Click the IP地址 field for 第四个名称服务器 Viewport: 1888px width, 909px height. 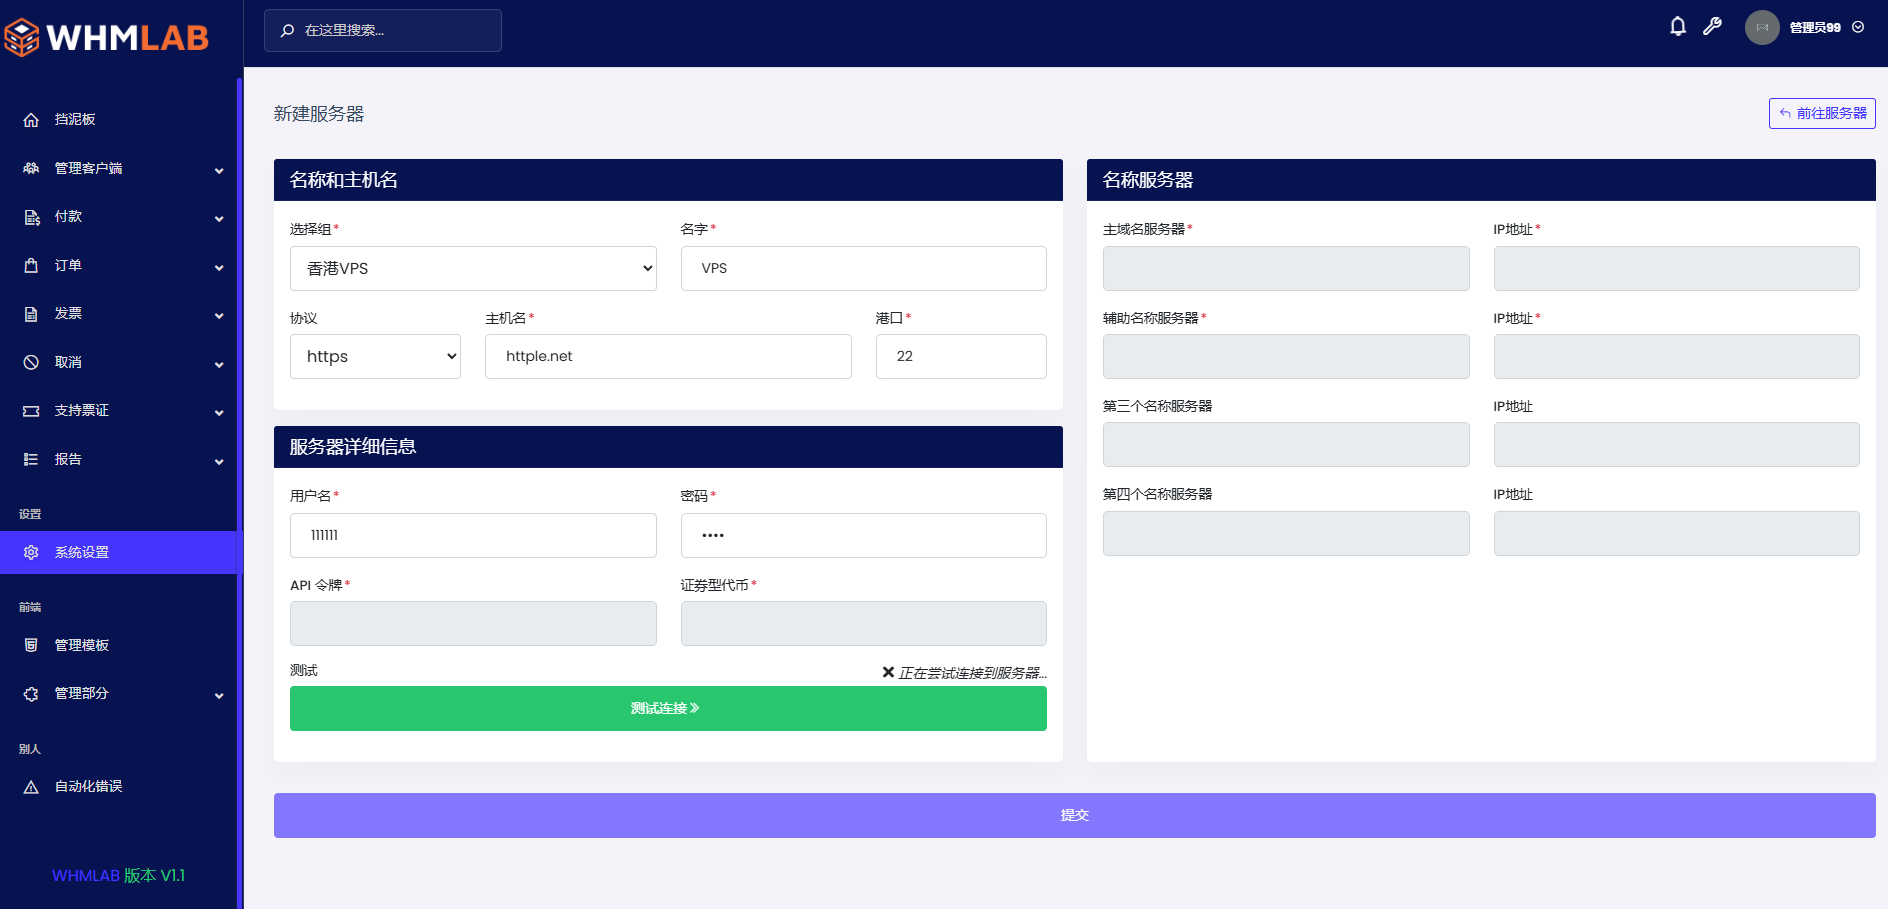click(1677, 533)
